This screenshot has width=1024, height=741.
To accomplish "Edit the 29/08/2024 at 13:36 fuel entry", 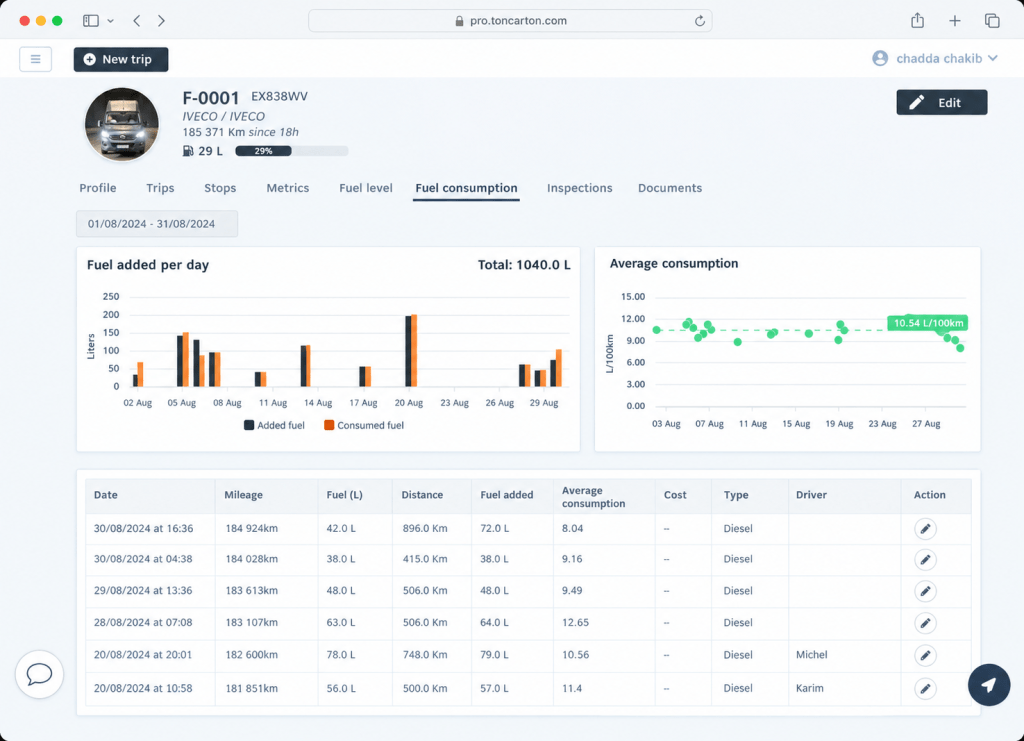I will point(925,591).
